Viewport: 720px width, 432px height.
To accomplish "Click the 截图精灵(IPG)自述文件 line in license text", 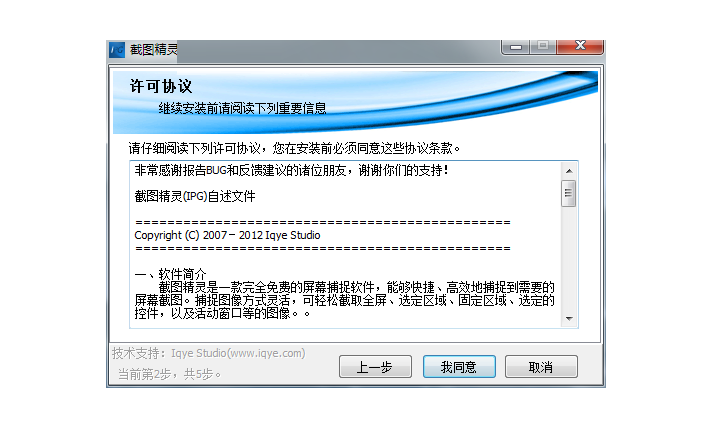I will click(195, 196).
